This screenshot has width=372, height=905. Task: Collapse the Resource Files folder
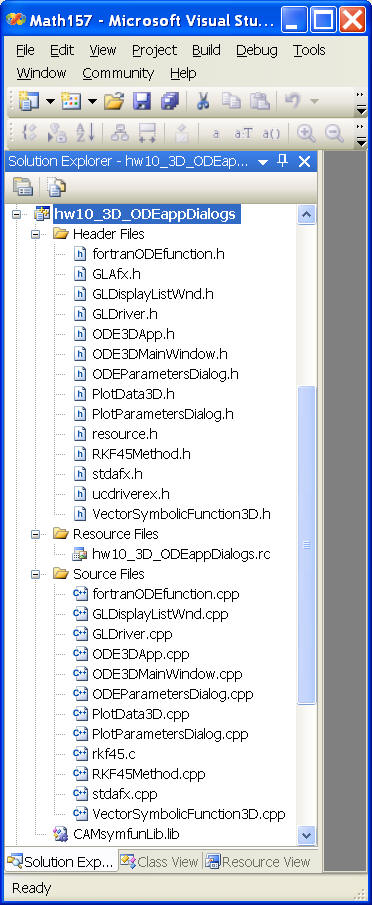[36, 534]
